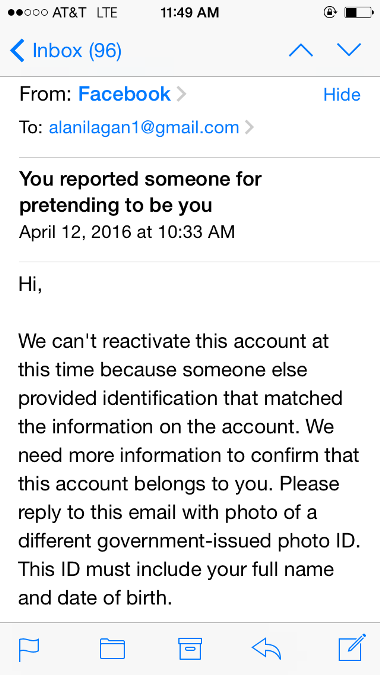Tap the AT&T LTE signal indicator
Image resolution: width=380 pixels, height=675 pixels.
pyautogui.click(x=62, y=13)
